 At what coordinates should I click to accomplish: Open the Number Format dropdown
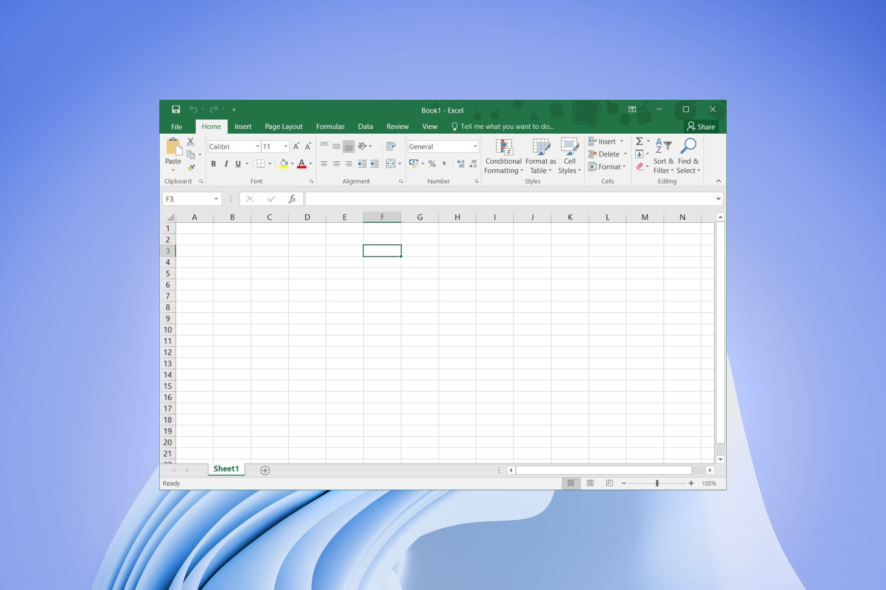(x=474, y=146)
